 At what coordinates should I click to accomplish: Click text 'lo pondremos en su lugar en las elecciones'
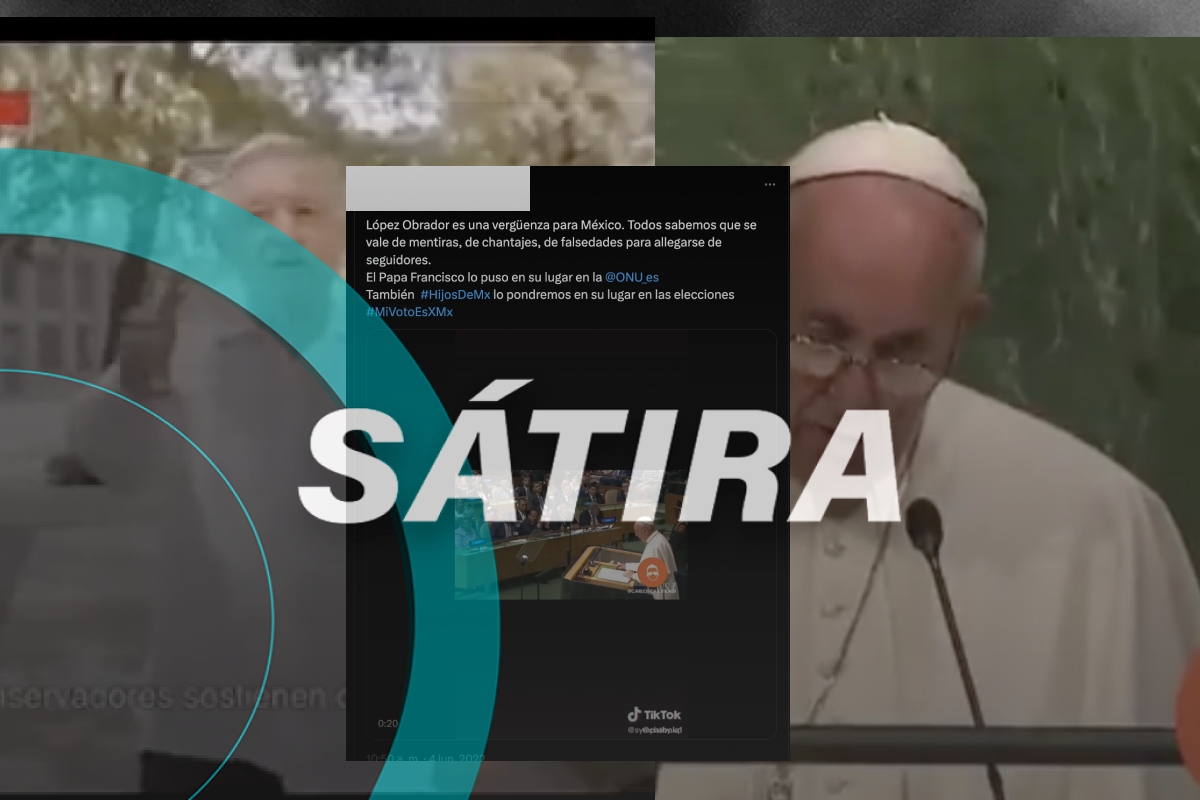[x=613, y=295]
